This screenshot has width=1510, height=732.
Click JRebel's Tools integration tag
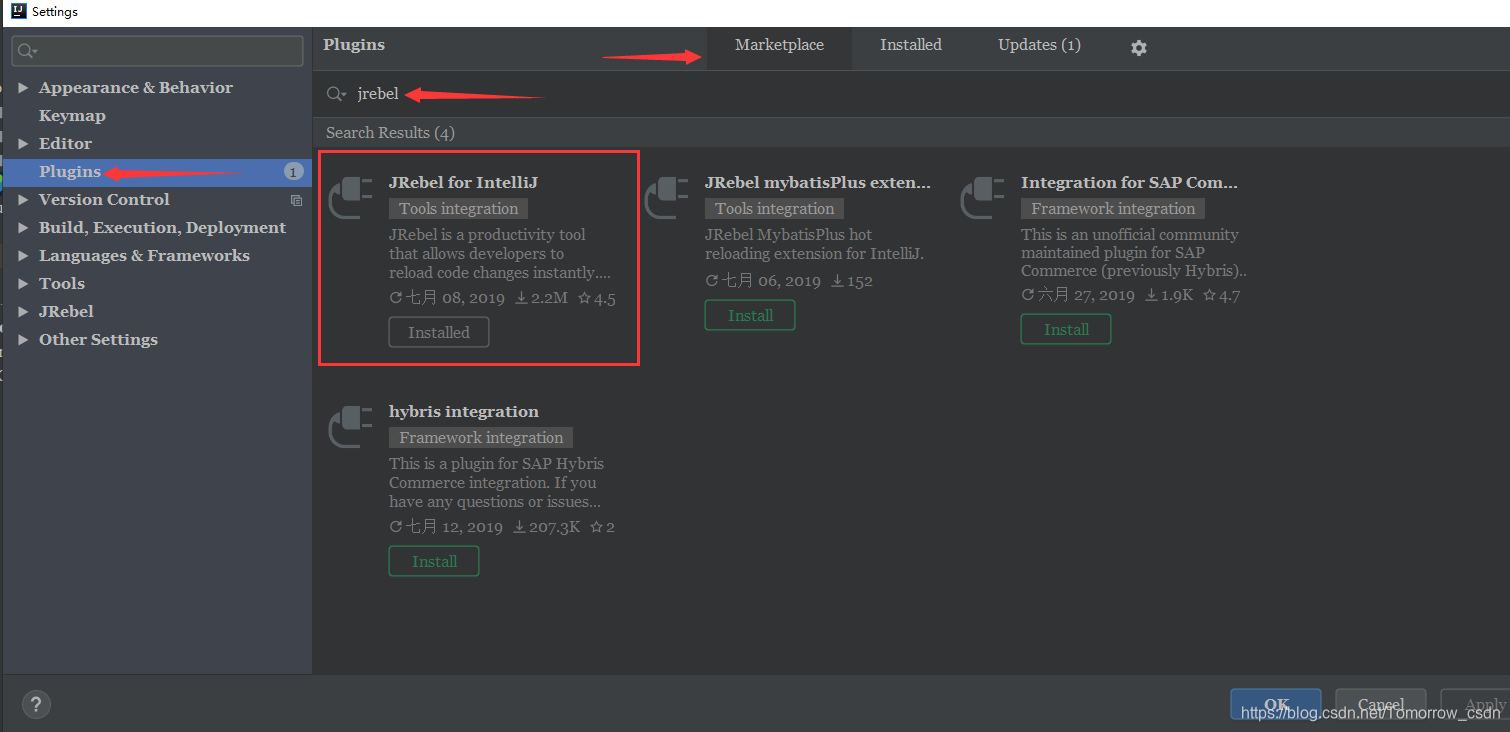458,209
